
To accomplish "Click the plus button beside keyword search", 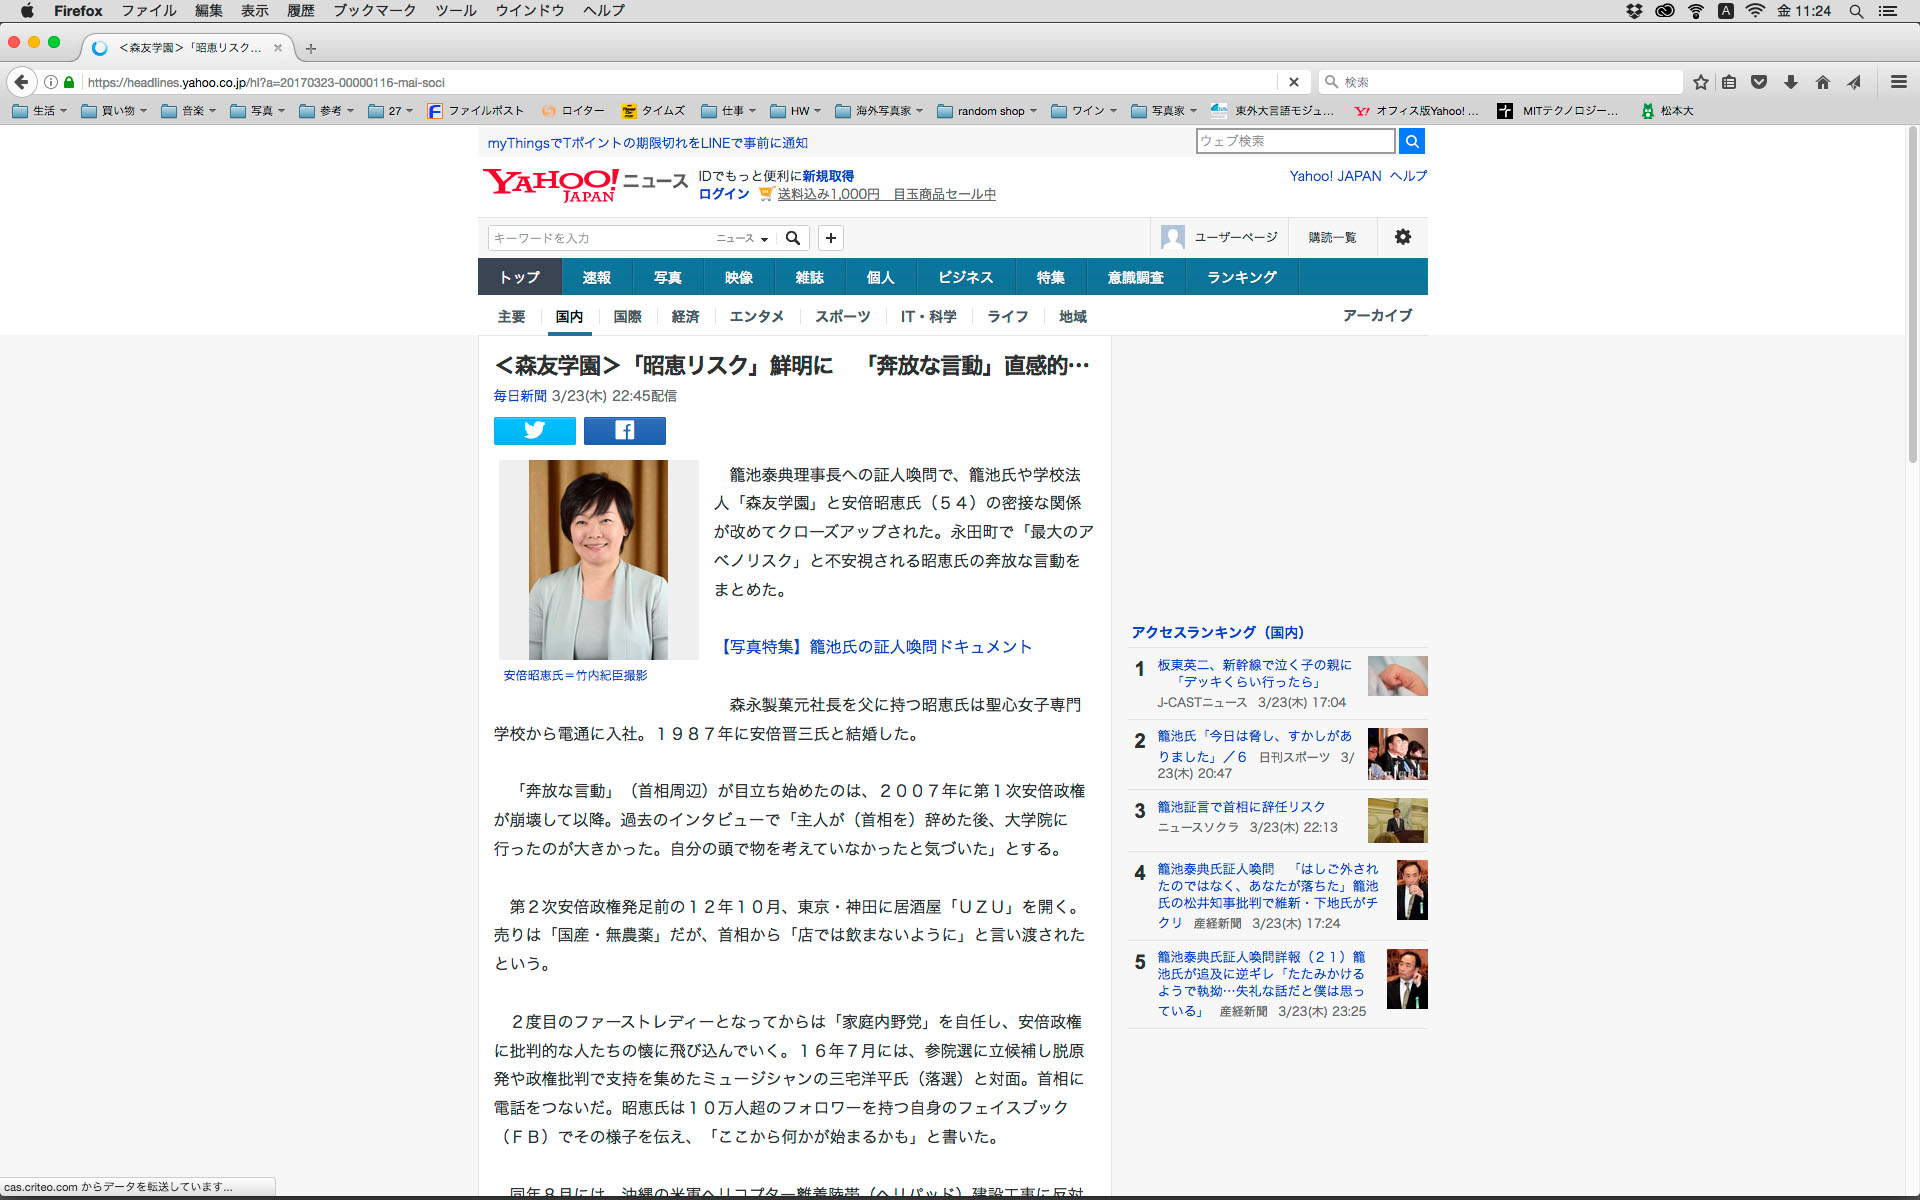I will (x=830, y=238).
